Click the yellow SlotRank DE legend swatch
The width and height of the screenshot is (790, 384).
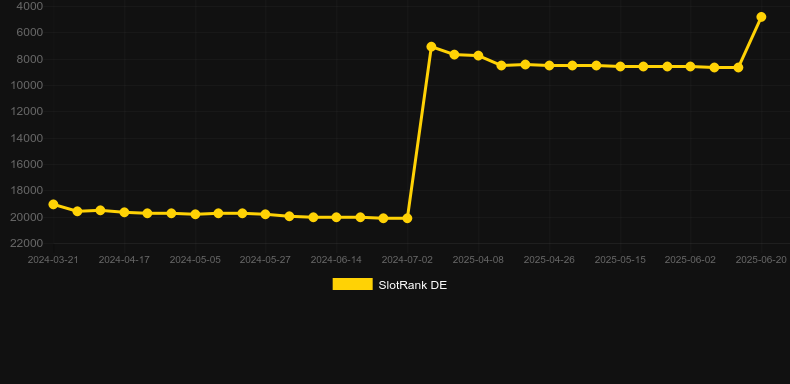tap(353, 284)
